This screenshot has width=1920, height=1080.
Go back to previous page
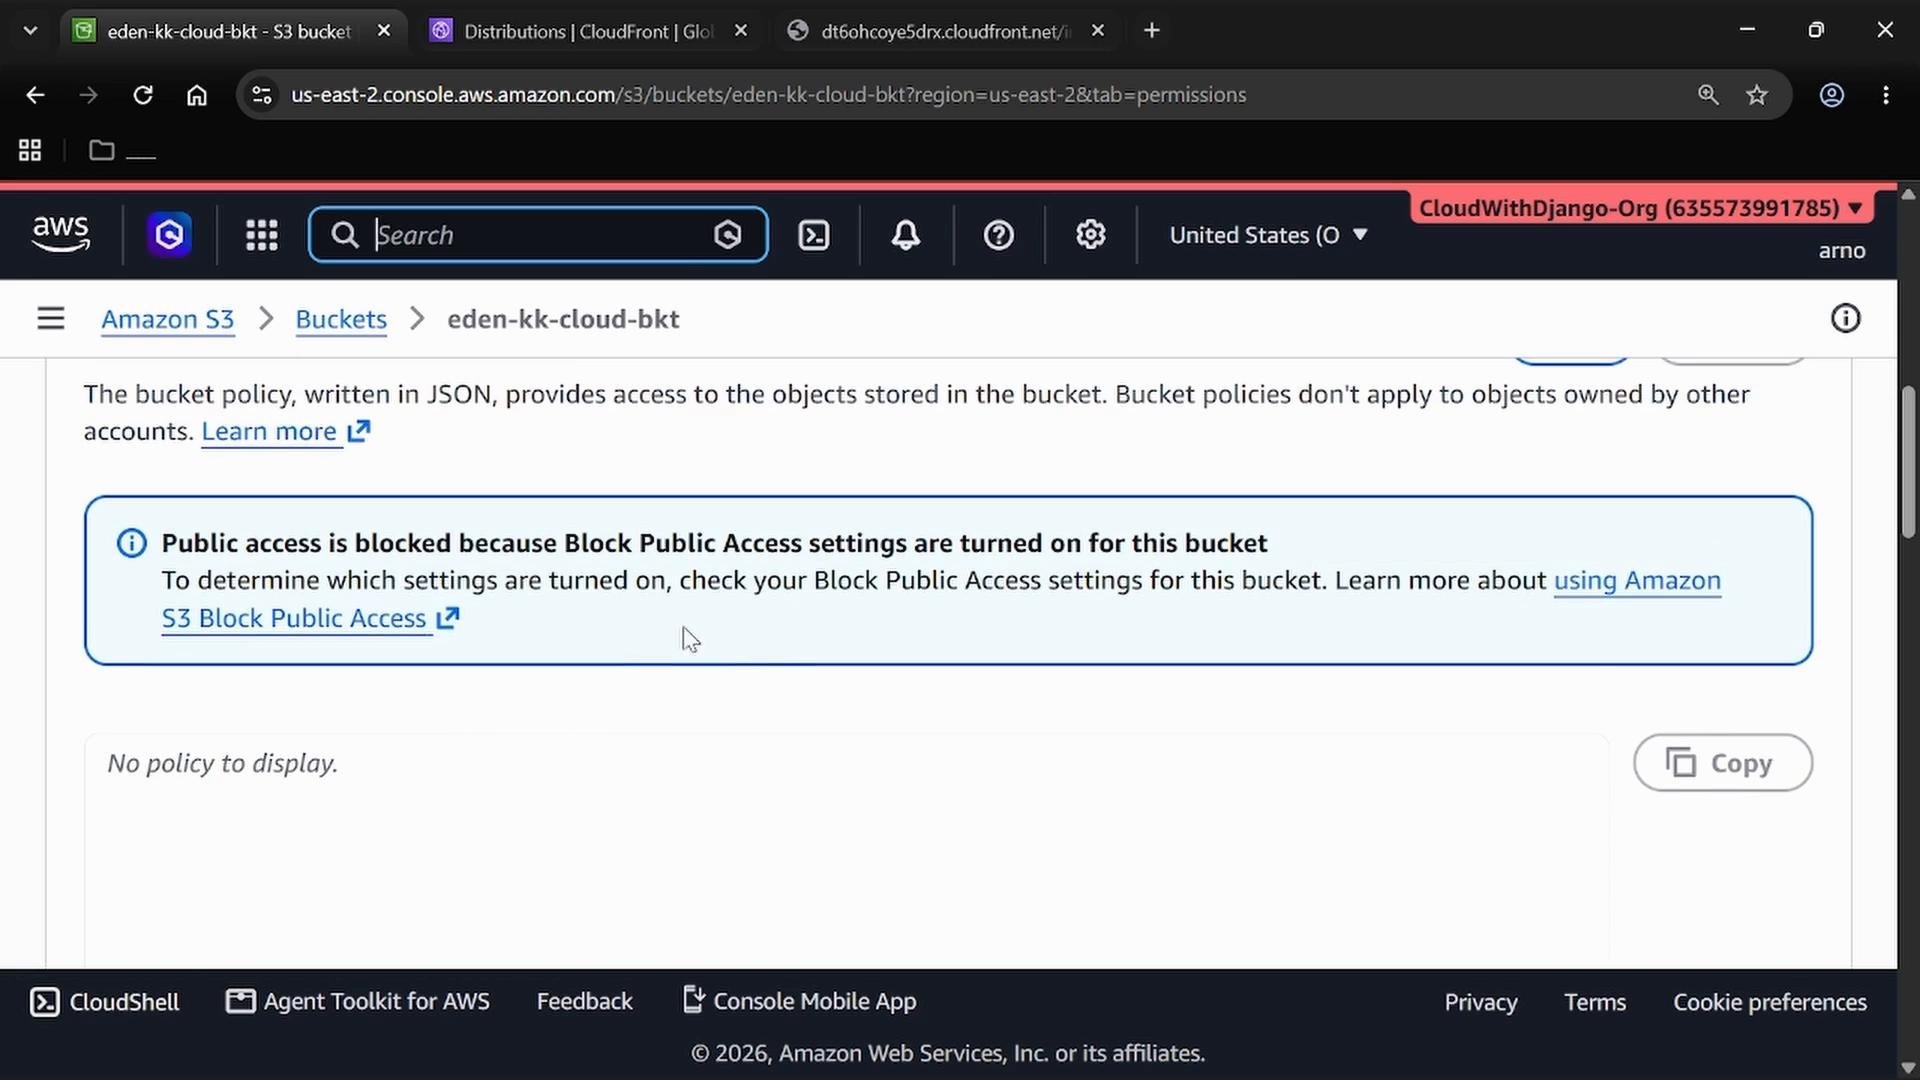point(35,95)
